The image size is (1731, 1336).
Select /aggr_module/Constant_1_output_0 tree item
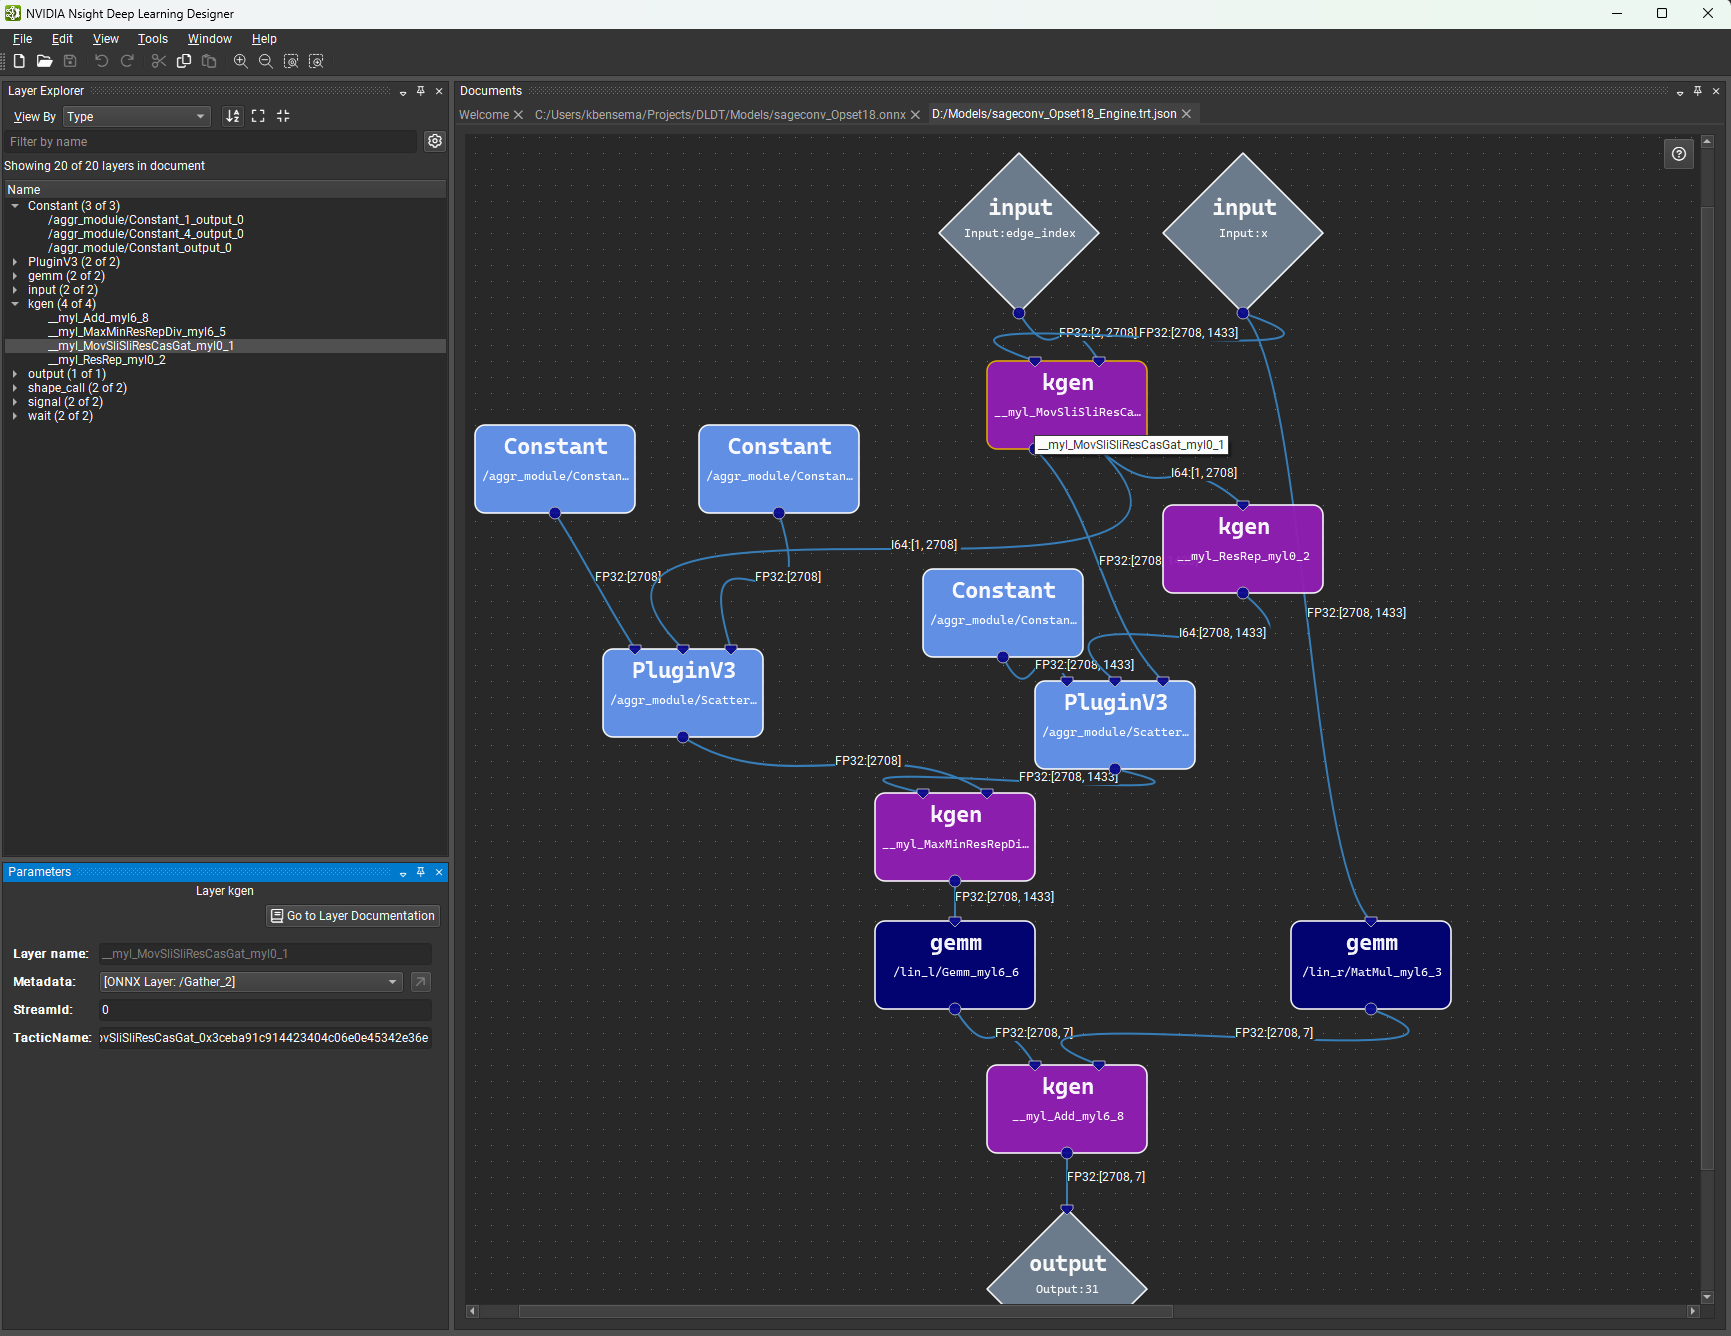[146, 220]
